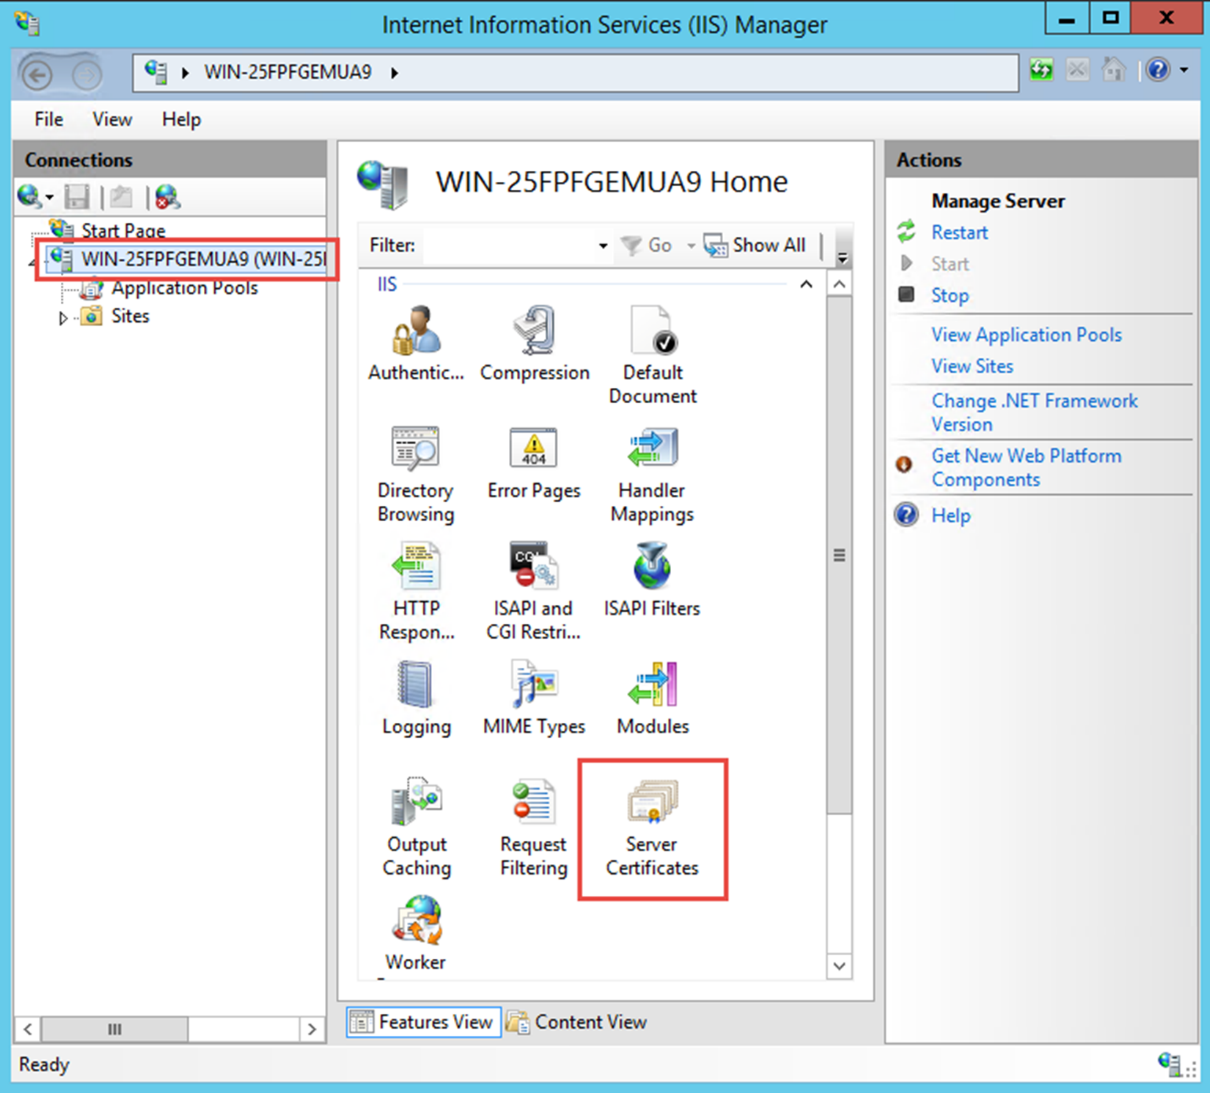1210x1093 pixels.
Task: Click Get New Web Platform Components
Action: tap(1027, 467)
